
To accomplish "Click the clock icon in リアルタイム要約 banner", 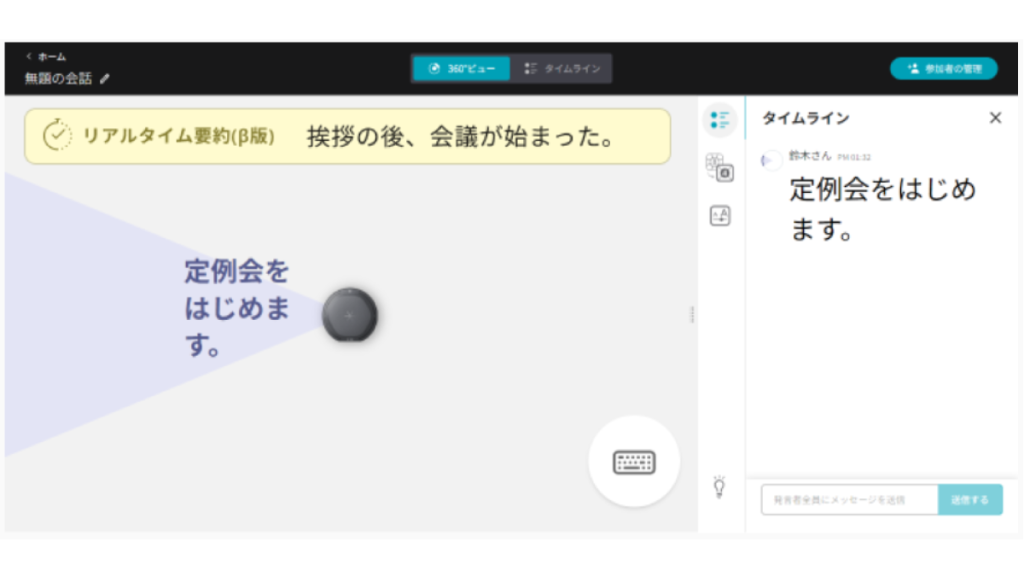I will (x=57, y=136).
